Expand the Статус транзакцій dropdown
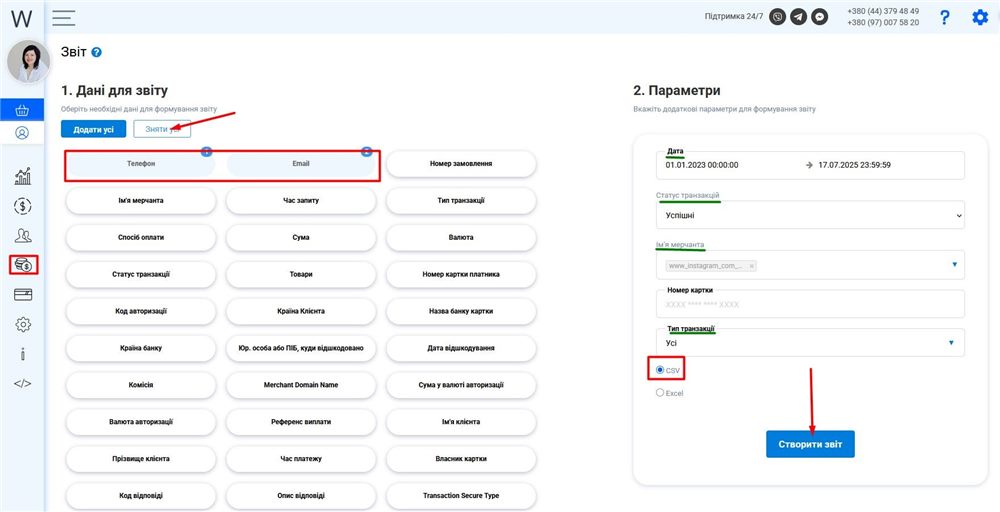Image resolution: width=1000 pixels, height=512 pixels. (810, 216)
